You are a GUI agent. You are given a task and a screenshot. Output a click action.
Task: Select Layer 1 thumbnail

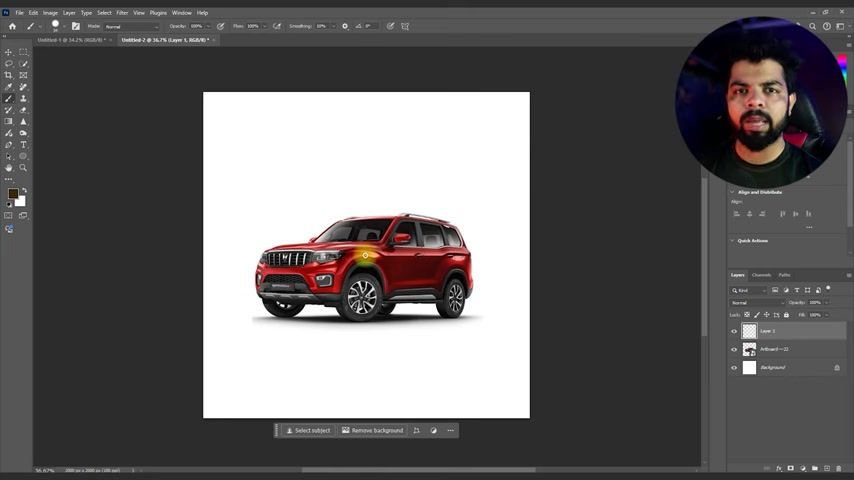[749, 331]
